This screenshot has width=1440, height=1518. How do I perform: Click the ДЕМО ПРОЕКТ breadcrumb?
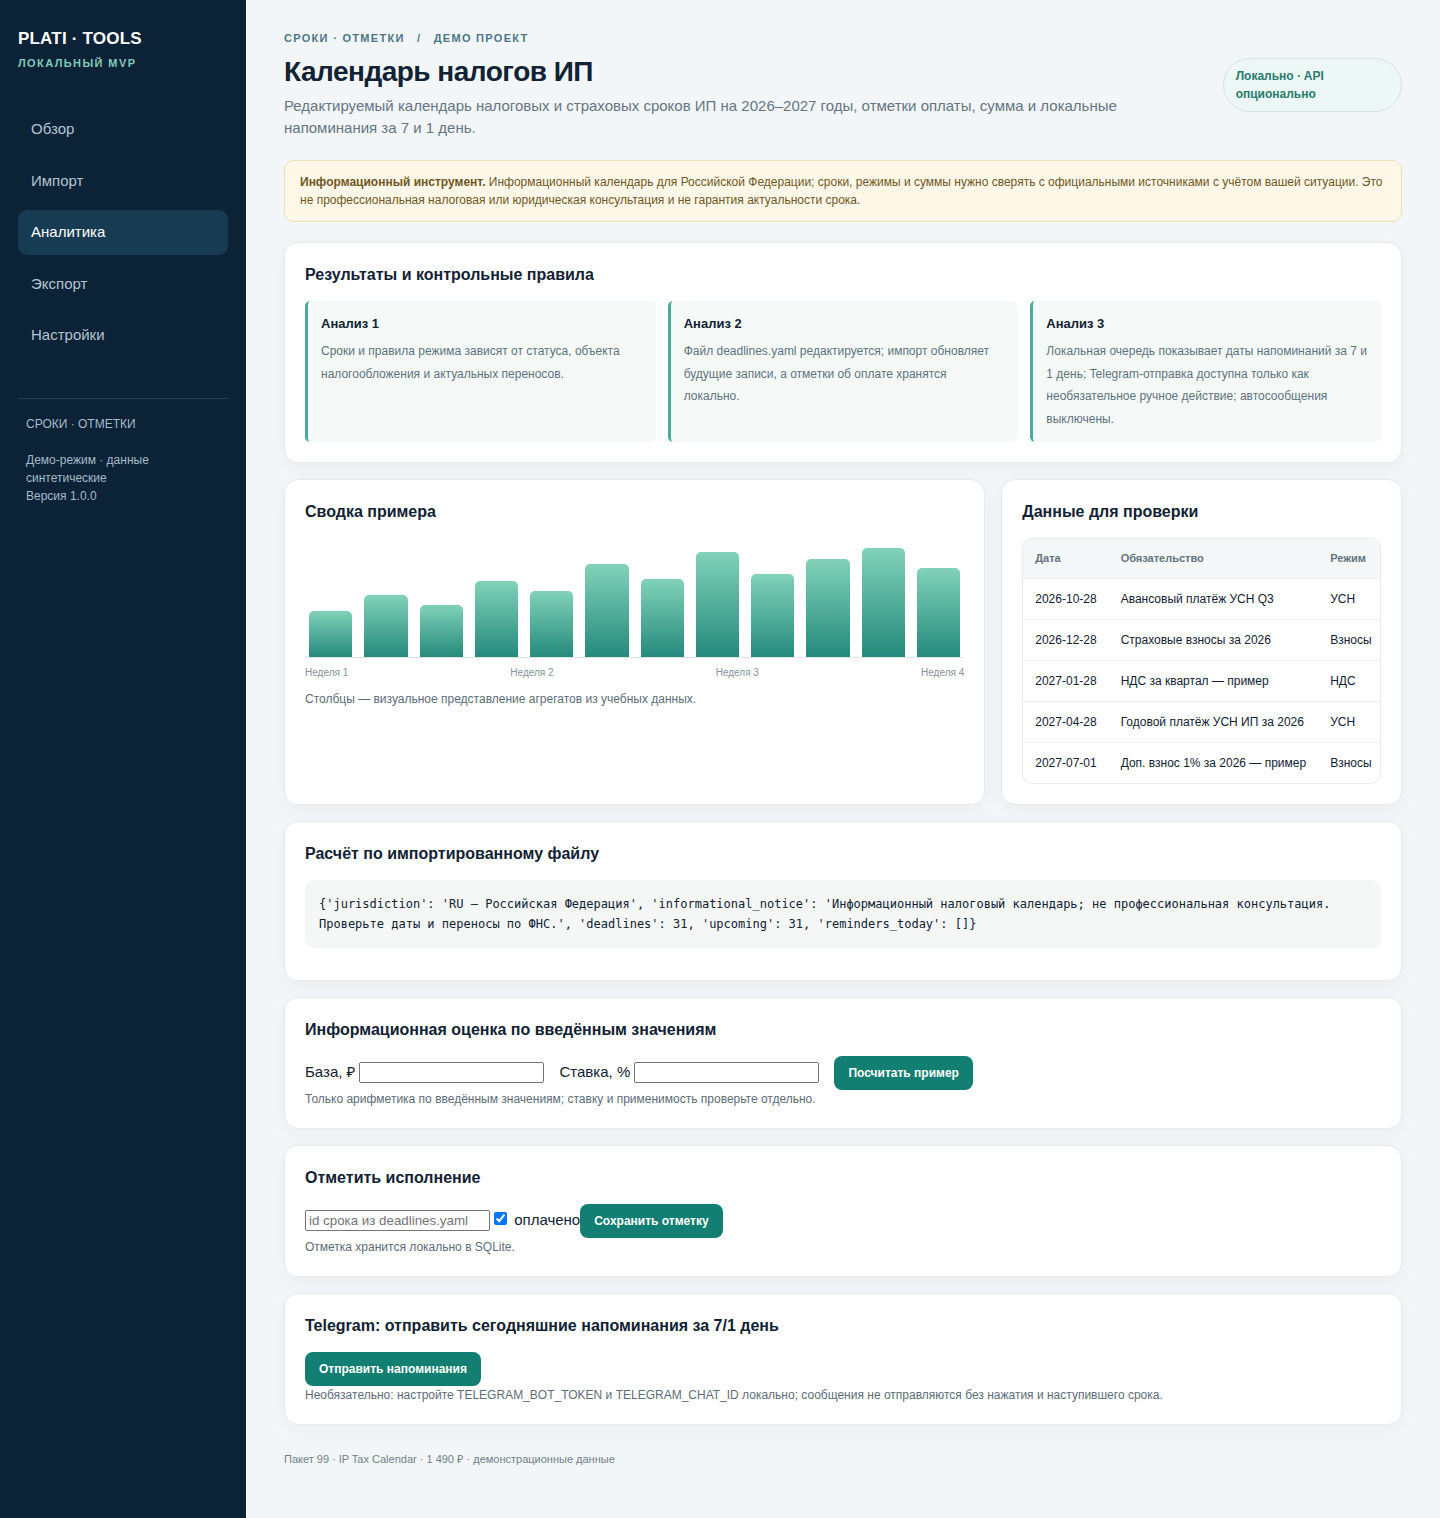[x=481, y=38]
